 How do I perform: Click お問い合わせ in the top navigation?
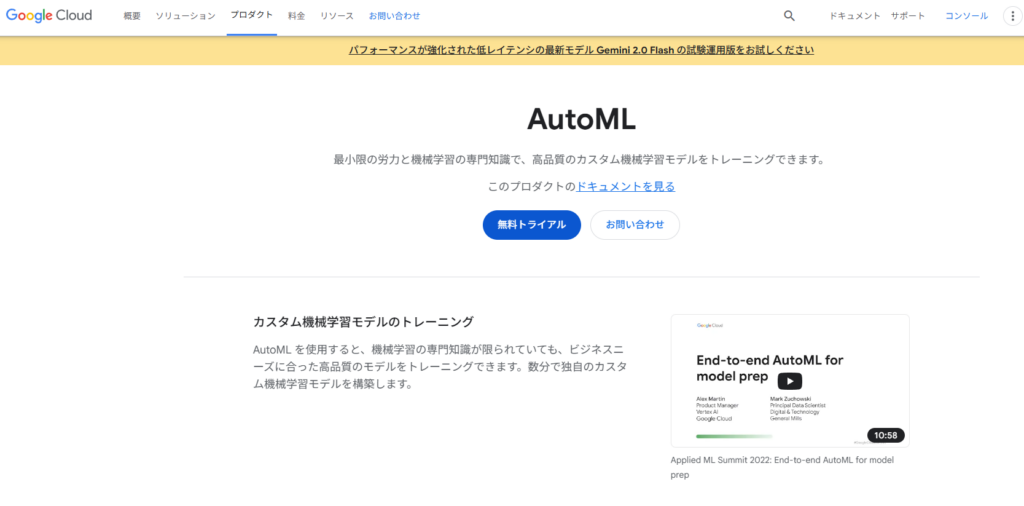(394, 16)
